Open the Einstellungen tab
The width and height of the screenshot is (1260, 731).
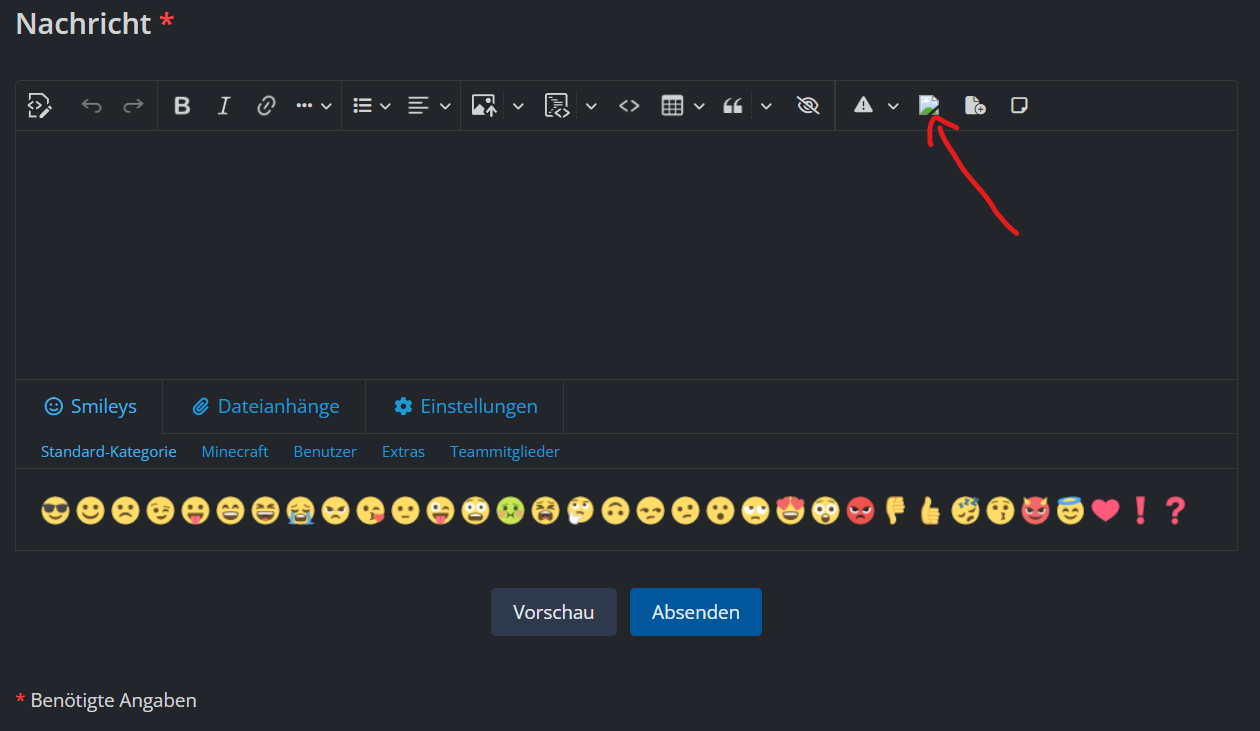click(x=465, y=406)
